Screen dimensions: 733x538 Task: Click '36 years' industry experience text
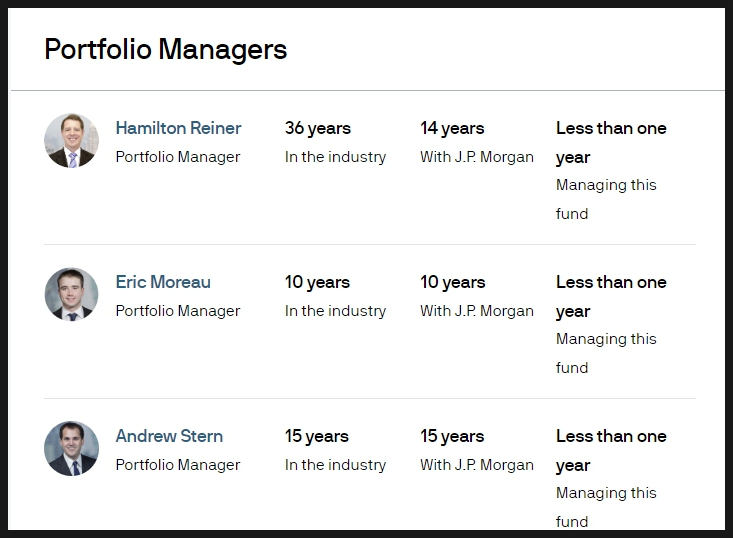[318, 129]
